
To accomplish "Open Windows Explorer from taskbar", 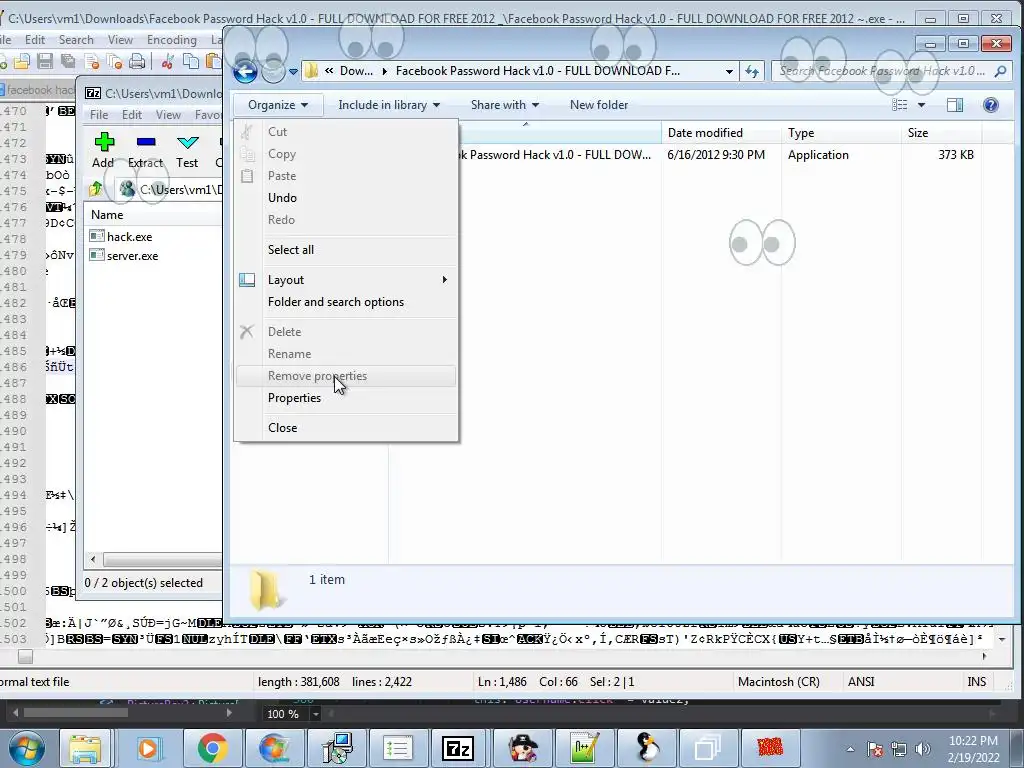I will point(85,748).
